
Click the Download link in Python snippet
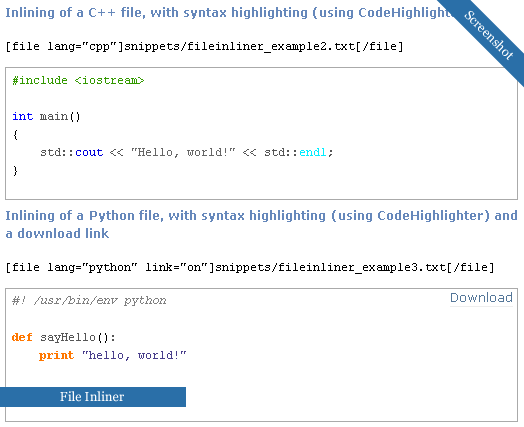481,297
